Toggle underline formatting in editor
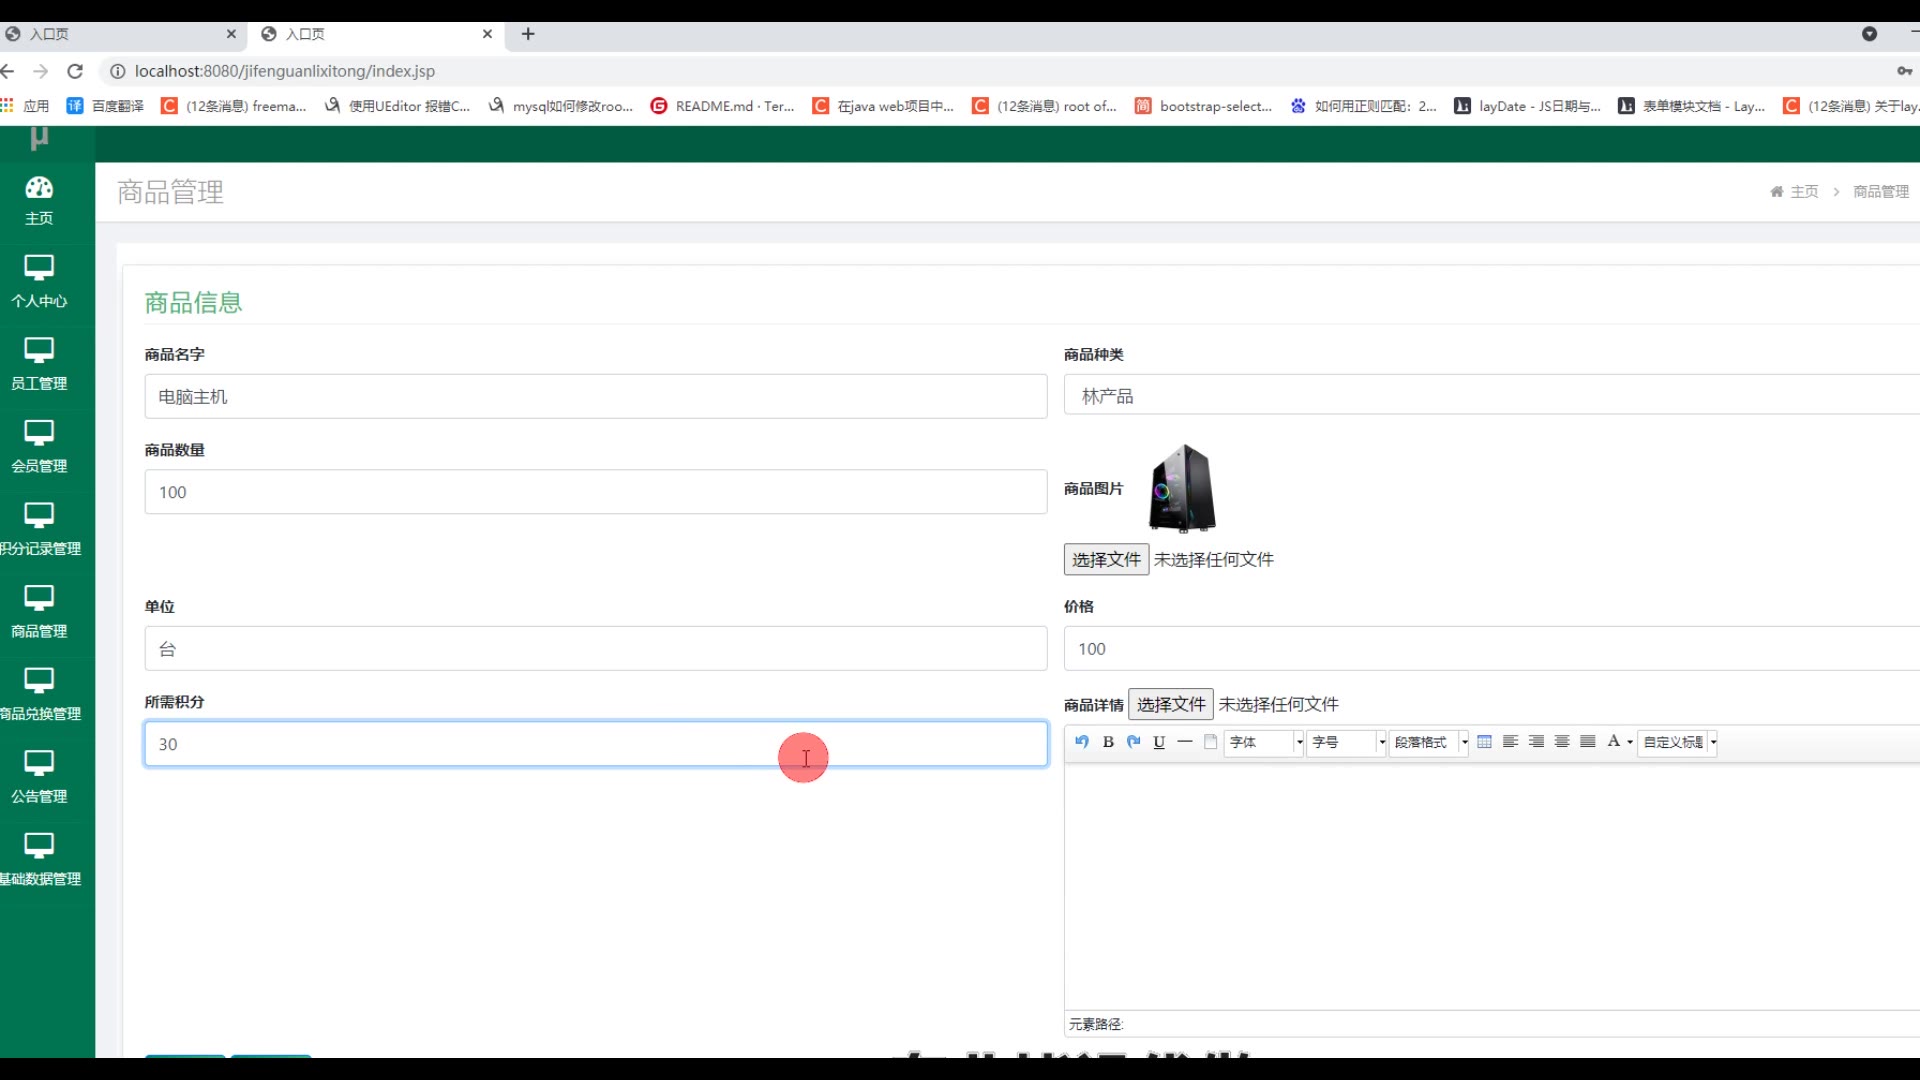This screenshot has width=1920, height=1080. coord(1159,742)
